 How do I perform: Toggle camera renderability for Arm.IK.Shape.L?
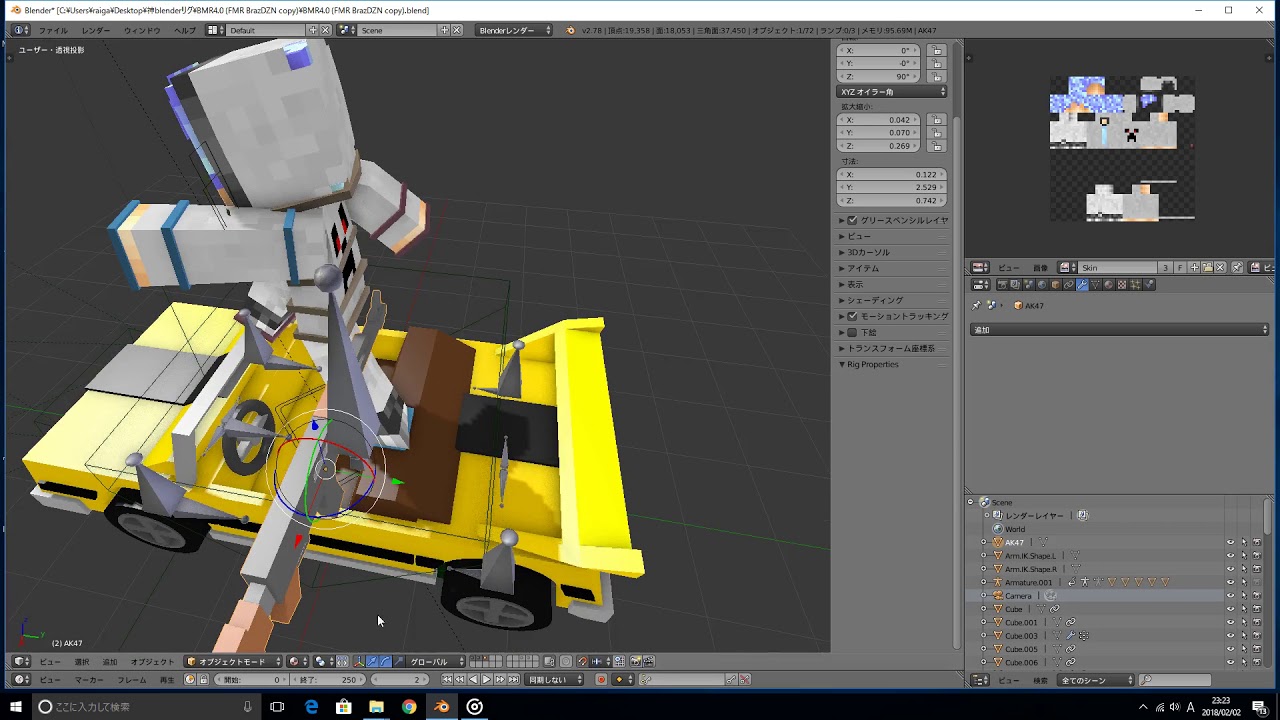pyautogui.click(x=1256, y=555)
